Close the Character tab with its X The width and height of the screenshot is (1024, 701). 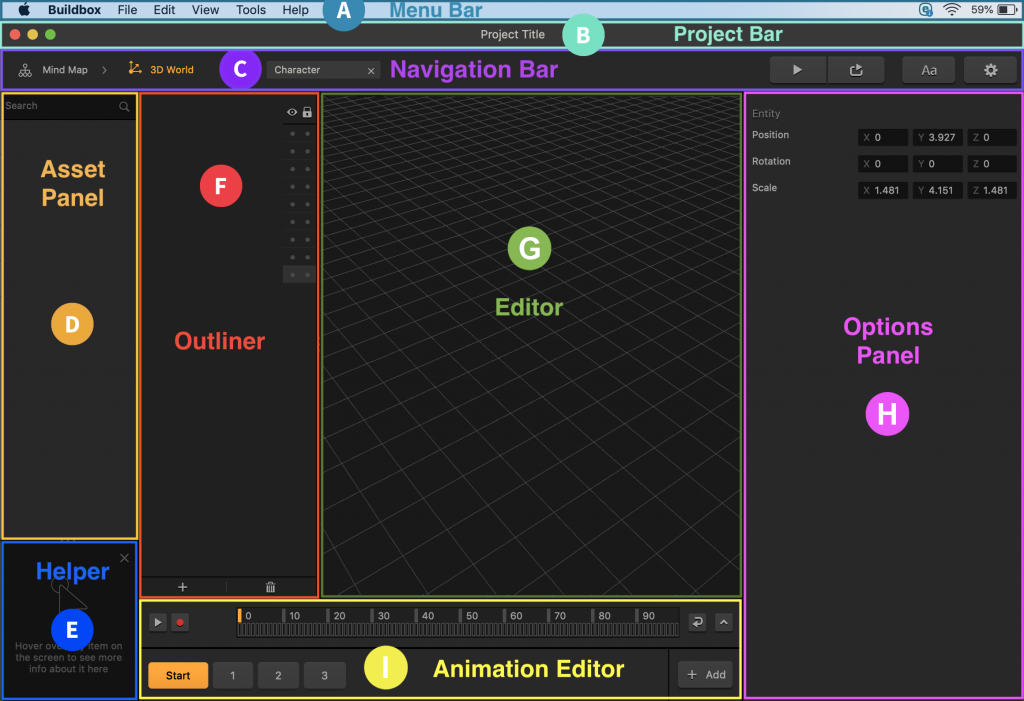[x=371, y=71]
